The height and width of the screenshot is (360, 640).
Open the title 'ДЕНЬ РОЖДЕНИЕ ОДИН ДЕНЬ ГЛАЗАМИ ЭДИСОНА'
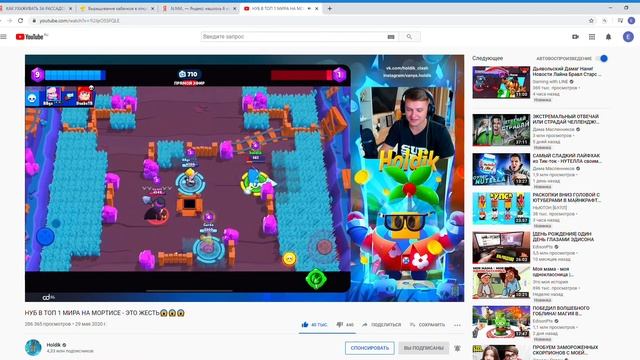coord(563,237)
